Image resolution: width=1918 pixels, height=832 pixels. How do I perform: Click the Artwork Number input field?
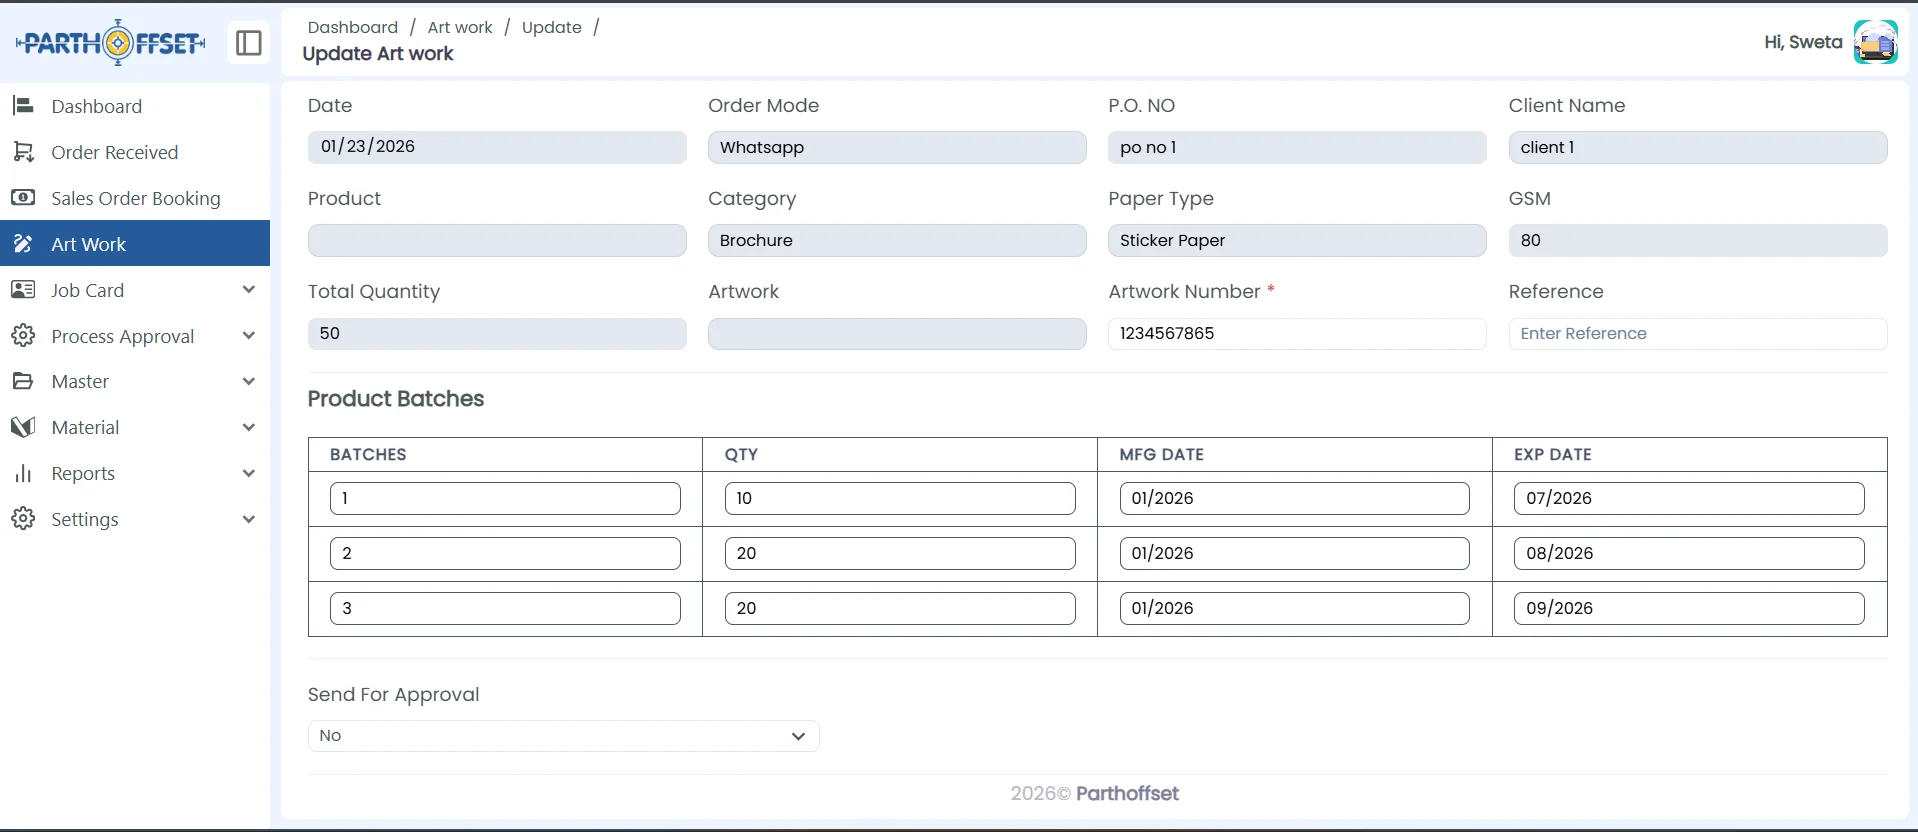[1296, 334]
